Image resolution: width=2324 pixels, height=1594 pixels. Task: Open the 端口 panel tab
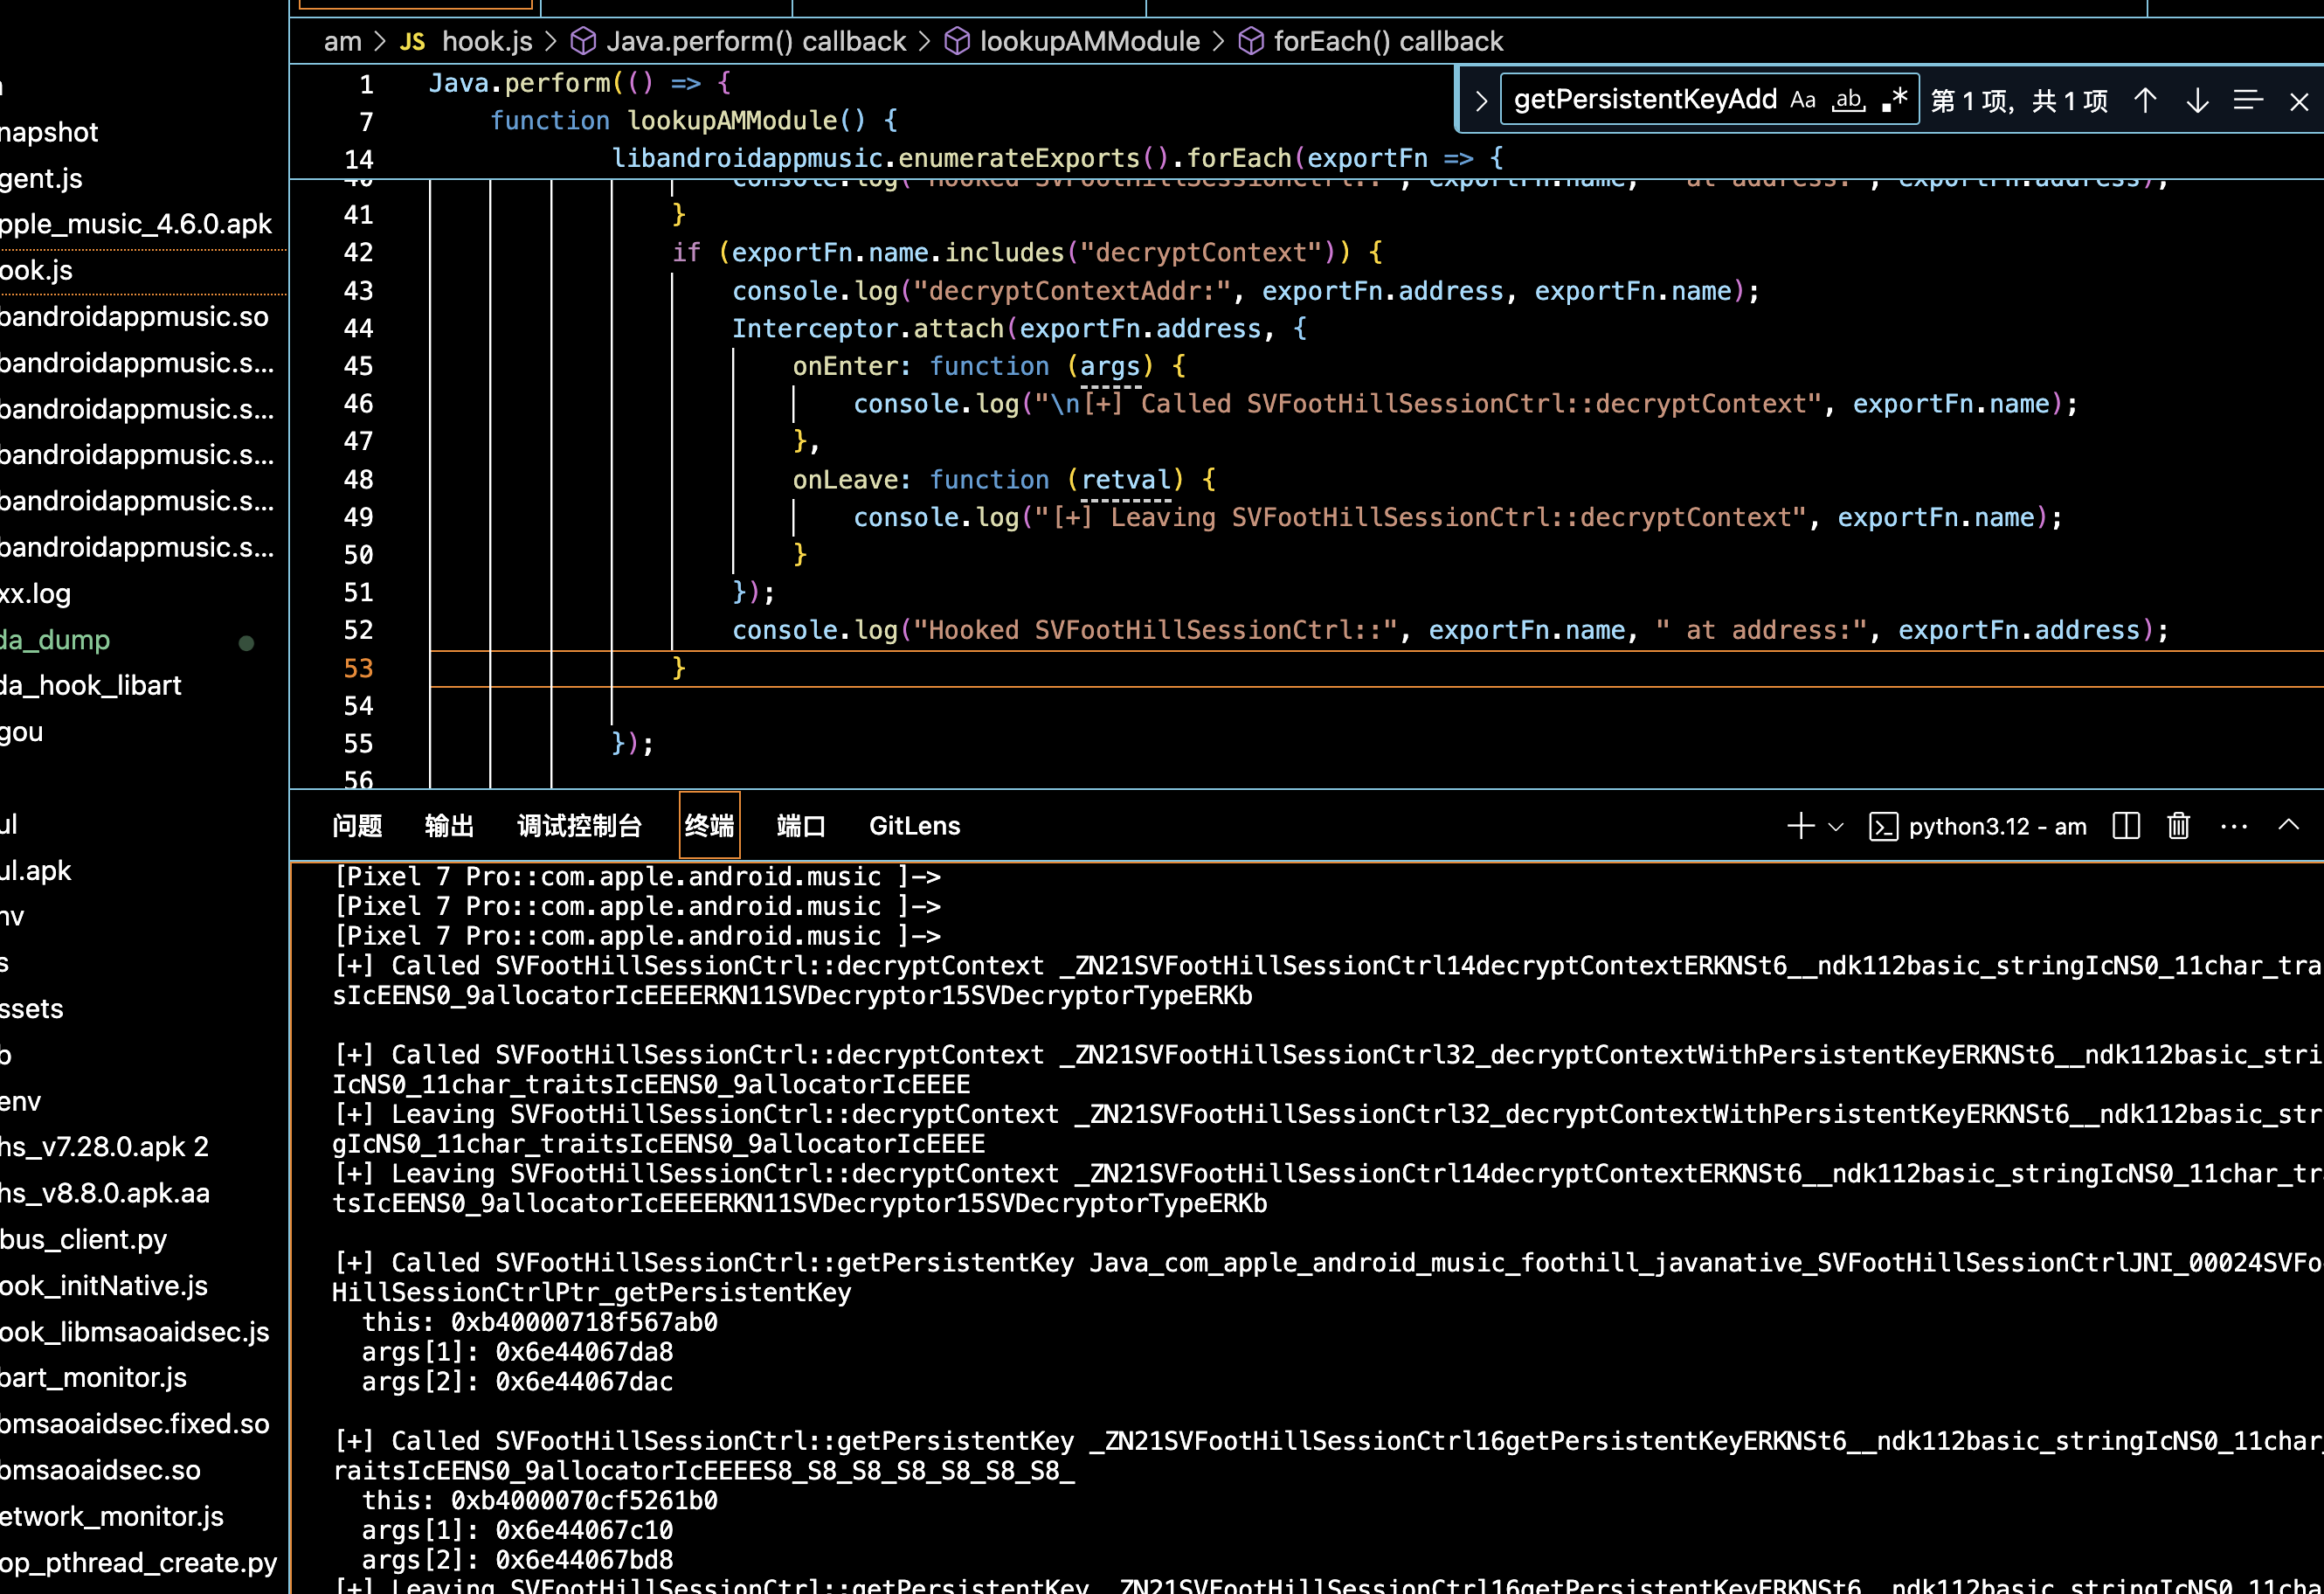(x=801, y=826)
